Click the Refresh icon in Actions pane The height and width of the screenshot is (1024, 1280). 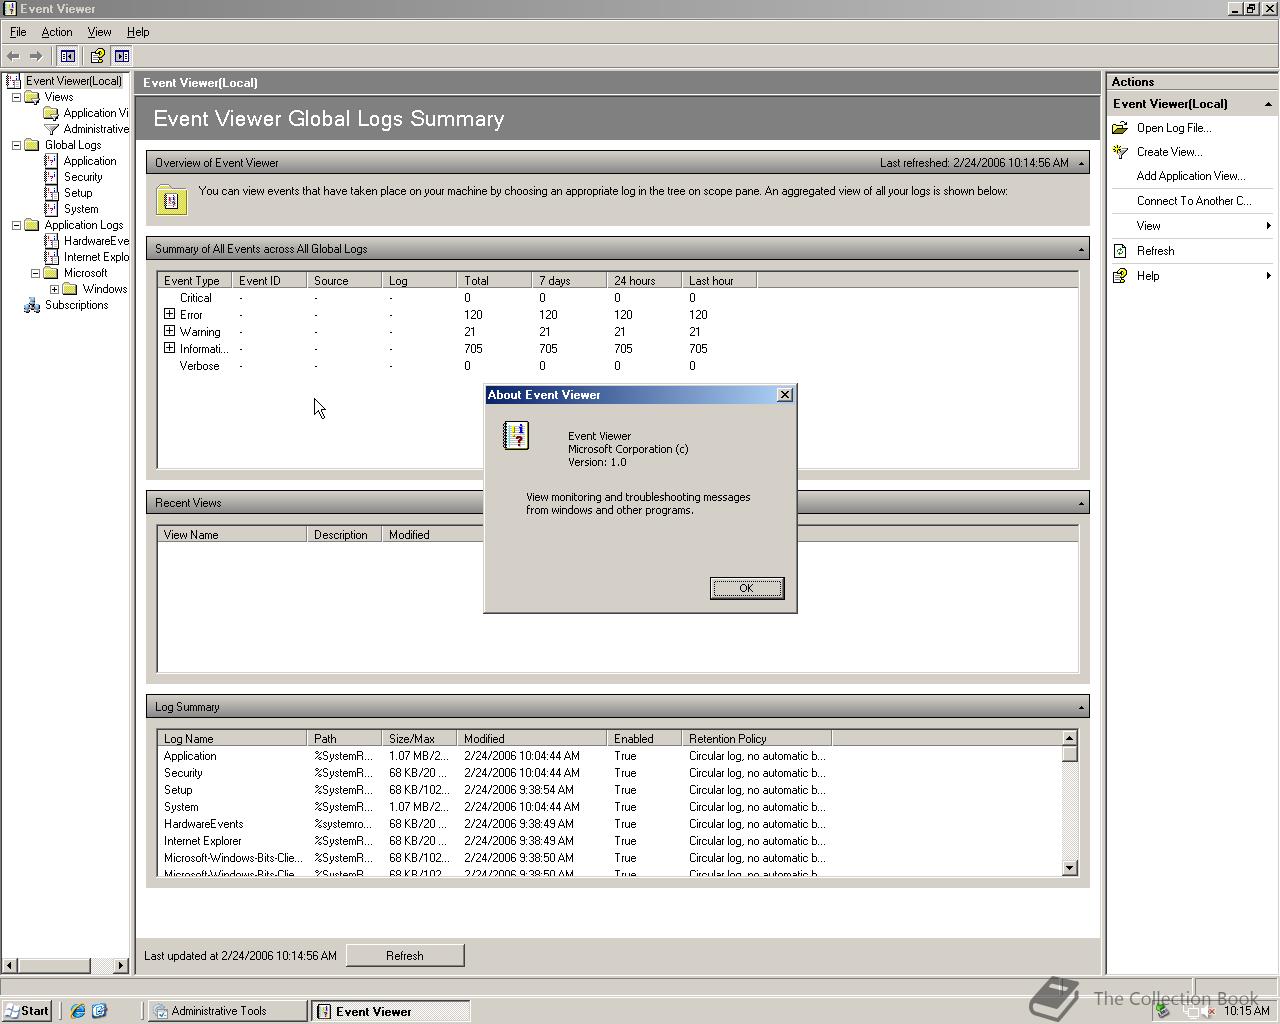point(1120,251)
